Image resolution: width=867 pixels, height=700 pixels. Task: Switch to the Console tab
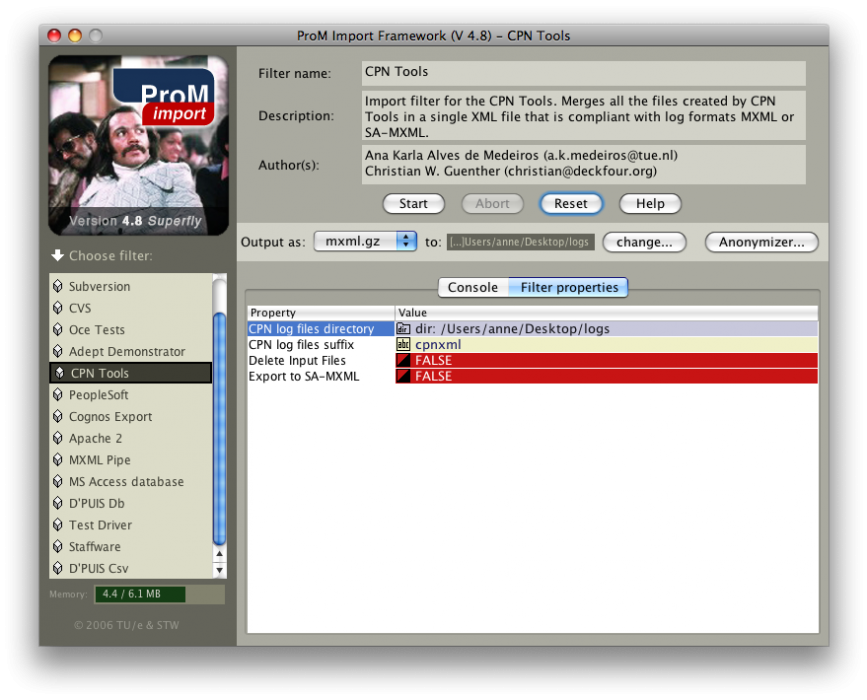[472, 288]
